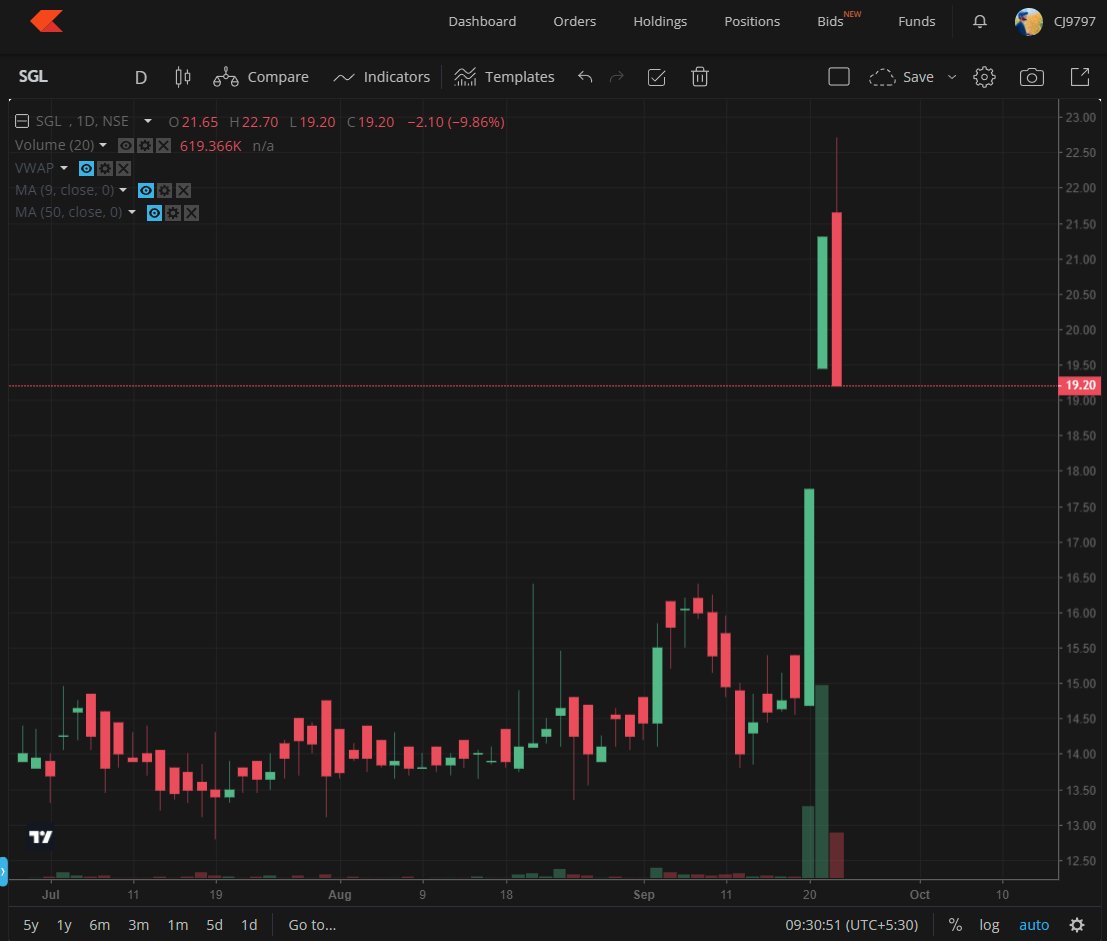Take a chart snapshot with camera icon
Image resolution: width=1107 pixels, height=941 pixels.
pyautogui.click(x=1031, y=76)
